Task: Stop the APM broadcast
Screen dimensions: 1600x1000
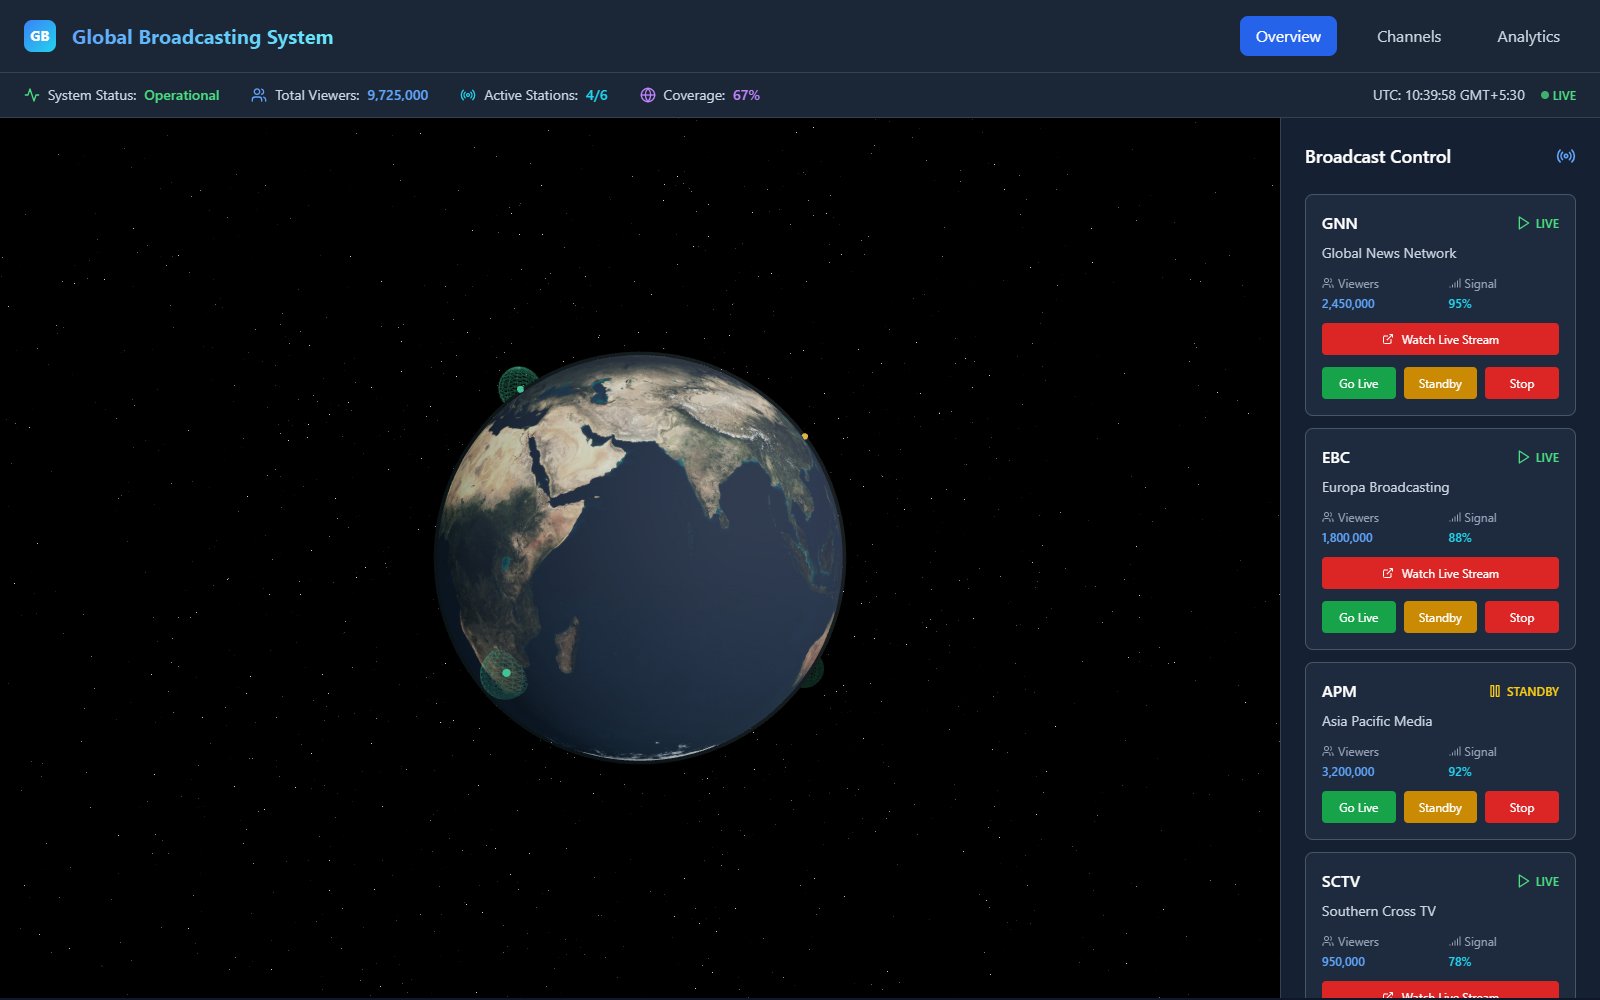Action: click(x=1522, y=807)
